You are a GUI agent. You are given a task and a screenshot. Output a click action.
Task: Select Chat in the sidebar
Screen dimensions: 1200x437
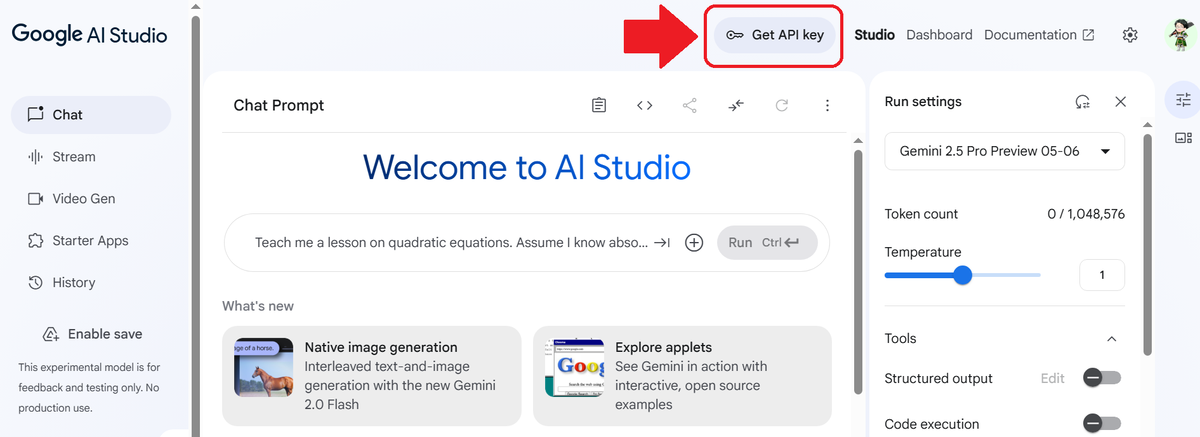[x=91, y=115]
